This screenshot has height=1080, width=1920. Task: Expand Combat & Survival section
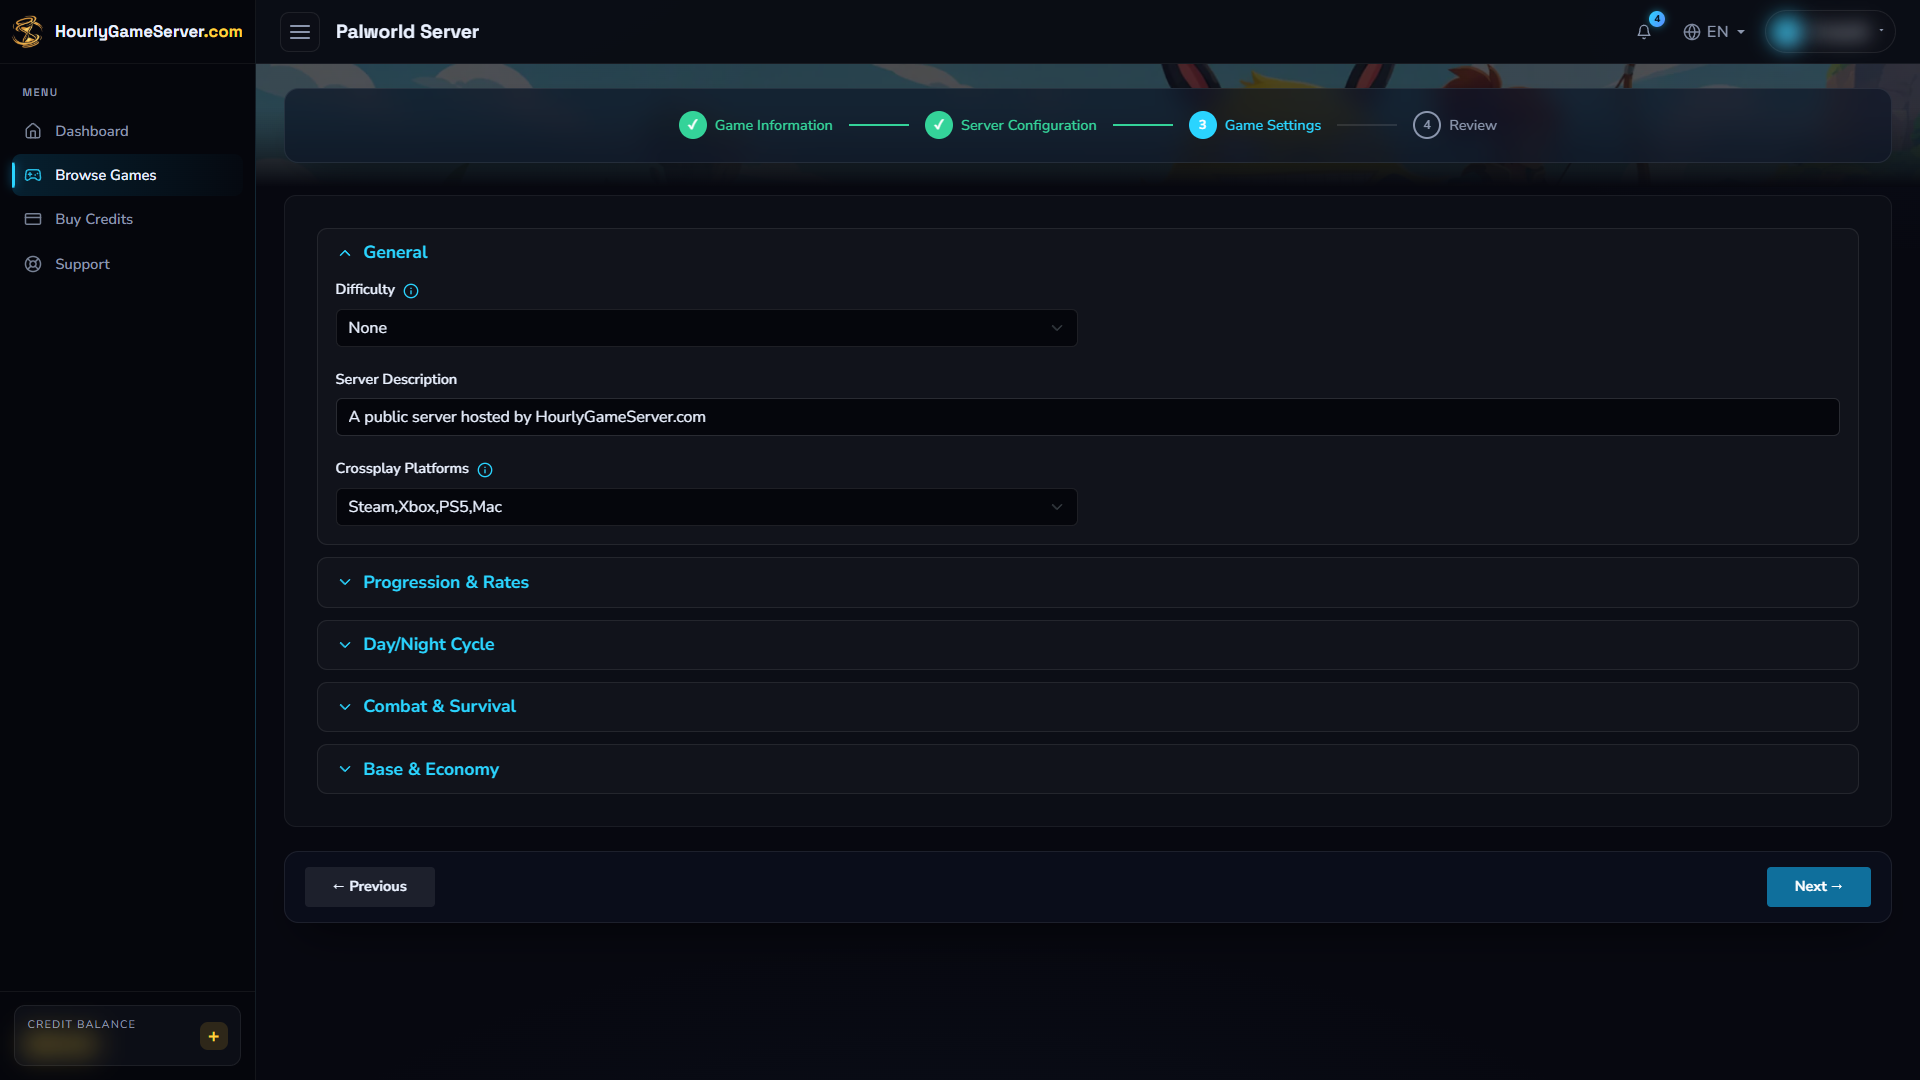(1087, 707)
